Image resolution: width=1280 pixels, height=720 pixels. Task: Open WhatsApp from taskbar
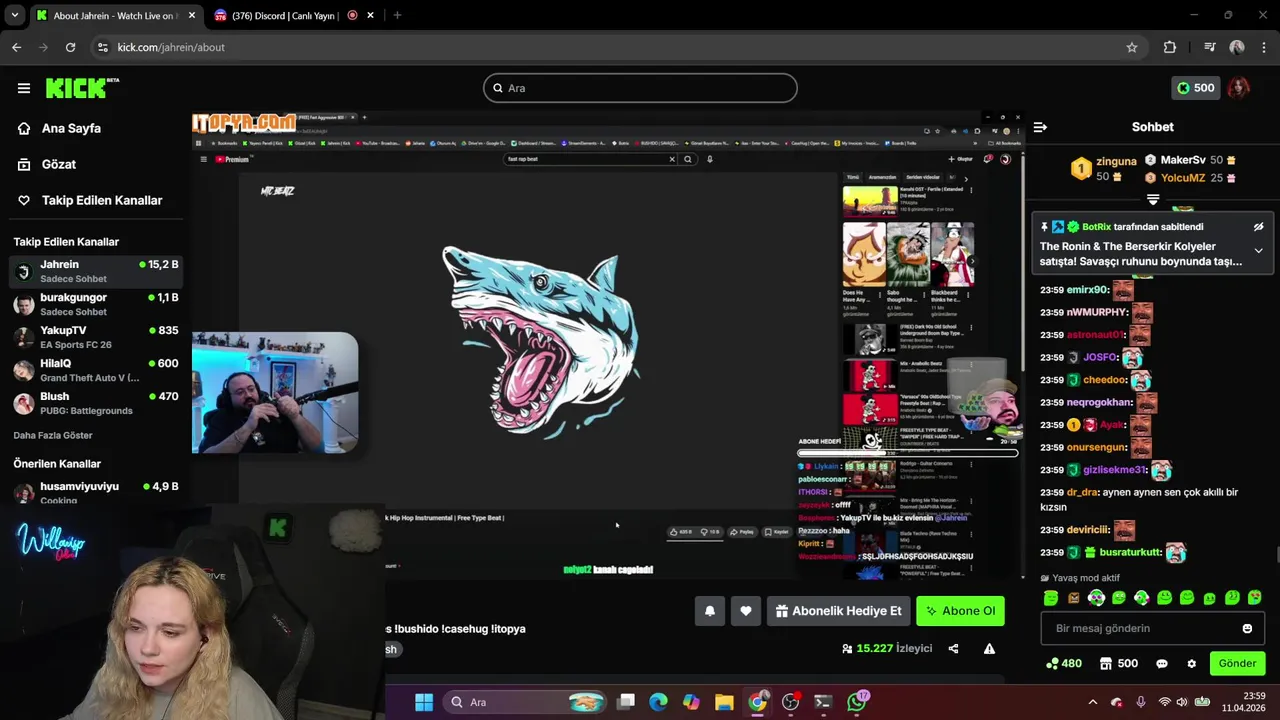pos(857,702)
